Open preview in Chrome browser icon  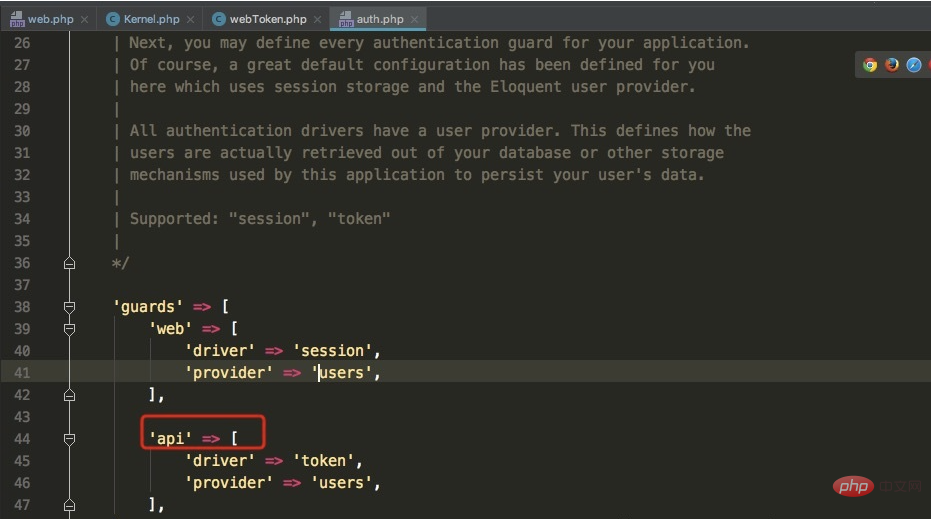[x=870, y=65]
